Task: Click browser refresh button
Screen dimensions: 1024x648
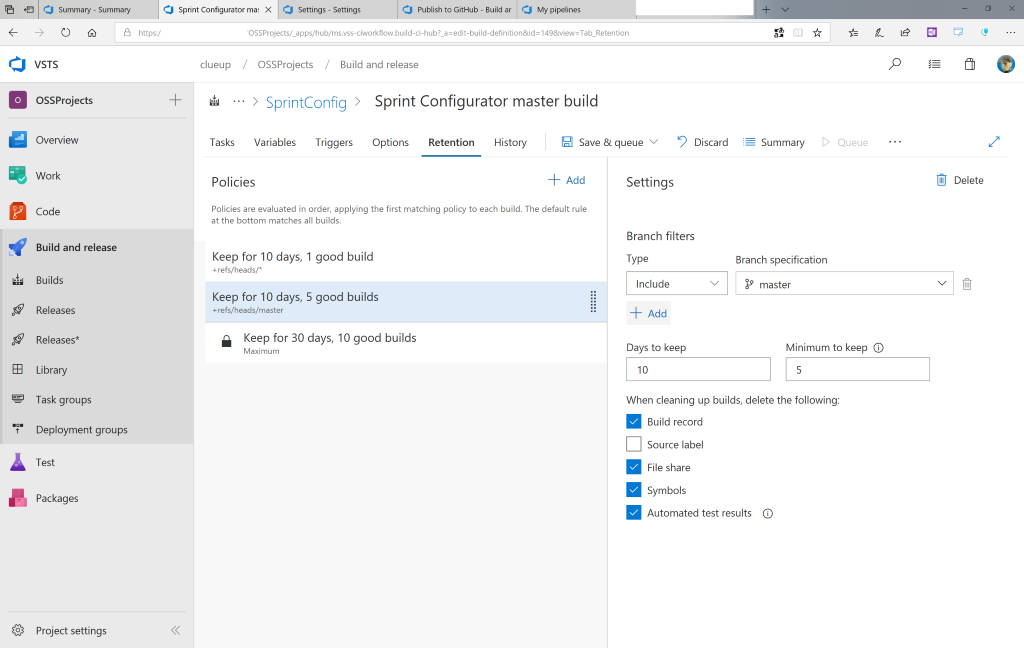Action: [65, 33]
